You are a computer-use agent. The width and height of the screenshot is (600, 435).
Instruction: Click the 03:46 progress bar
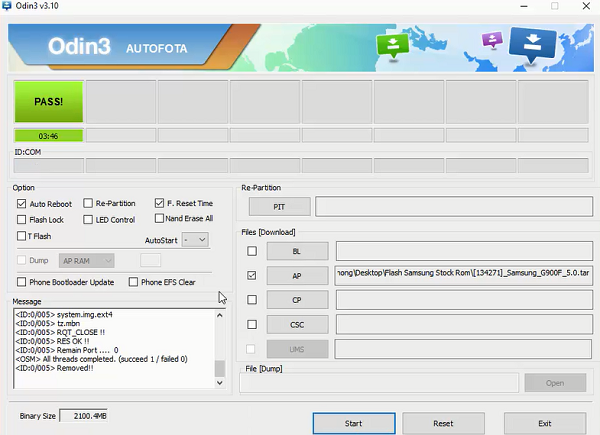(x=49, y=135)
